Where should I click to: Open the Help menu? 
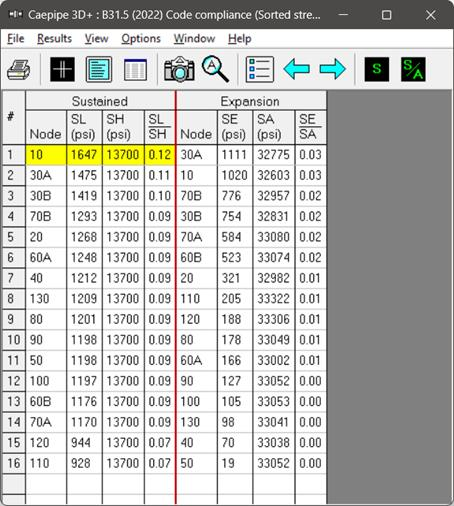coord(240,39)
